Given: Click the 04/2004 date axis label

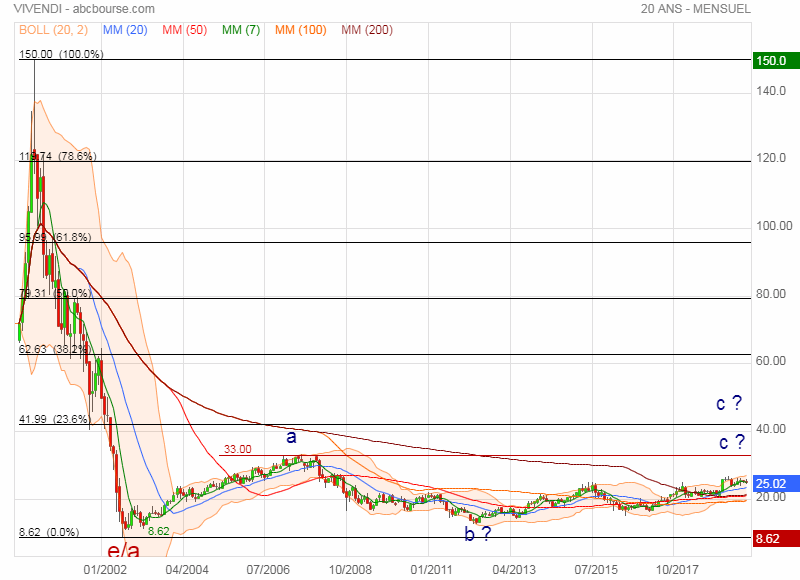Looking at the screenshot, I should 187,569.
